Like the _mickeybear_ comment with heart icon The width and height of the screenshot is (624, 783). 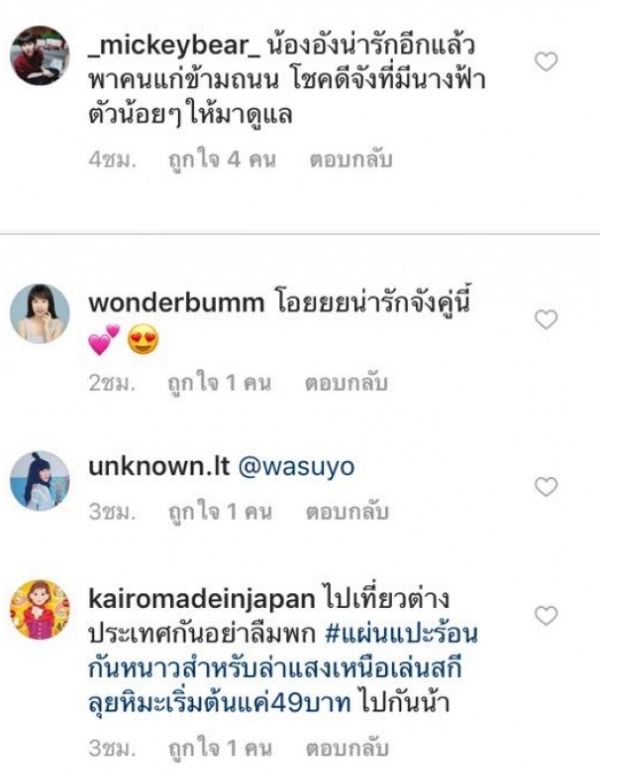pos(546,62)
